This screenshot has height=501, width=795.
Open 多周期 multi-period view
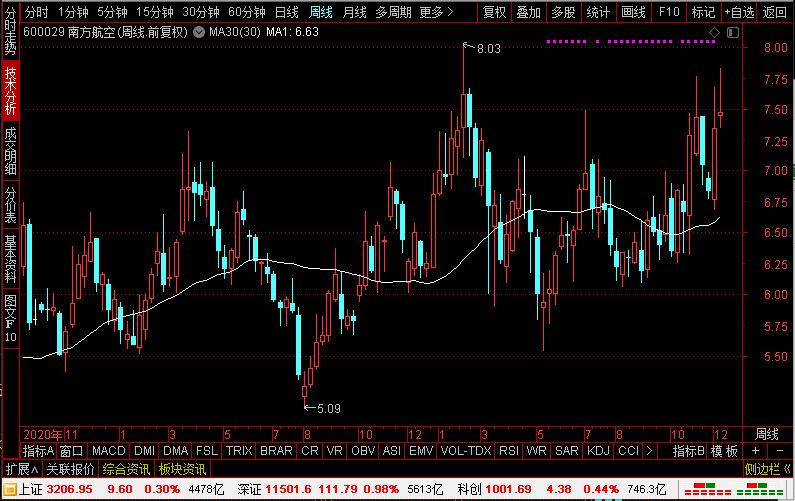click(x=393, y=12)
